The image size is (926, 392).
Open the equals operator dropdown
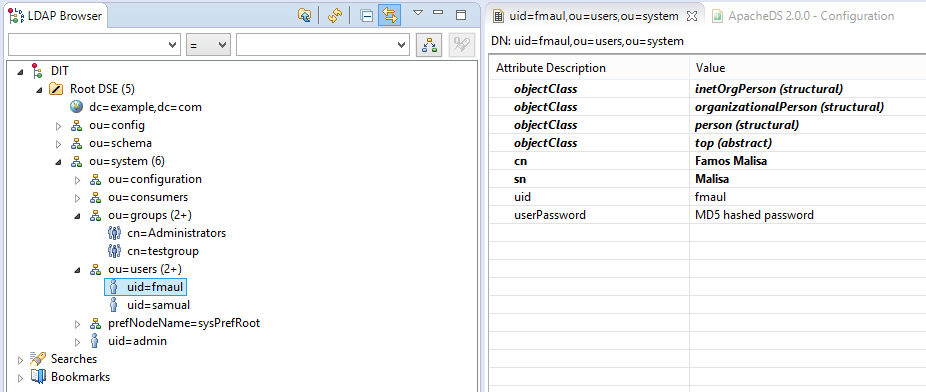[208, 45]
